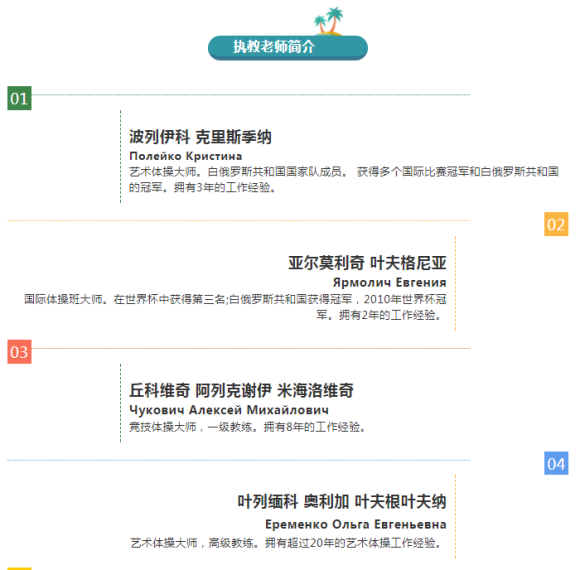Image resolution: width=580 pixels, height=570 pixels.
Task: Click Еременко Ольга Евгеньевна text
Action: pyautogui.click(x=356, y=525)
